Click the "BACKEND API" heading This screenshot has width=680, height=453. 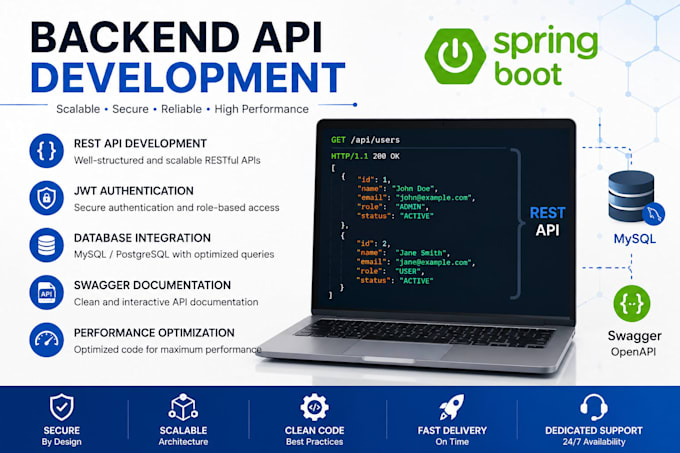coord(177,37)
